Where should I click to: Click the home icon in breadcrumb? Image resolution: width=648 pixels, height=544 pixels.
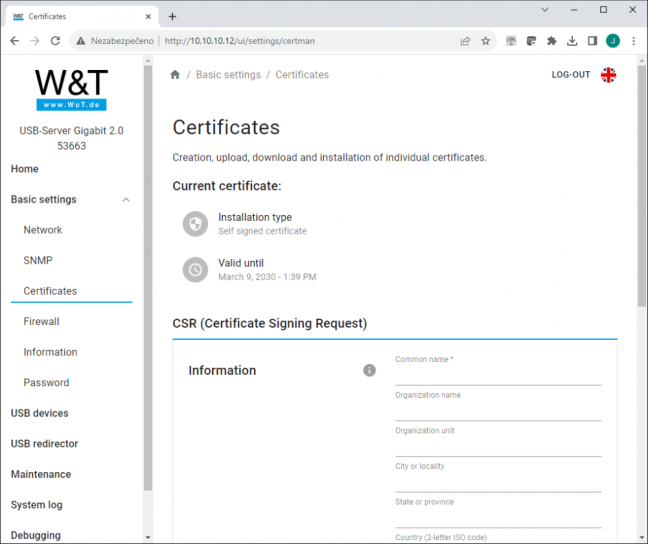point(175,74)
